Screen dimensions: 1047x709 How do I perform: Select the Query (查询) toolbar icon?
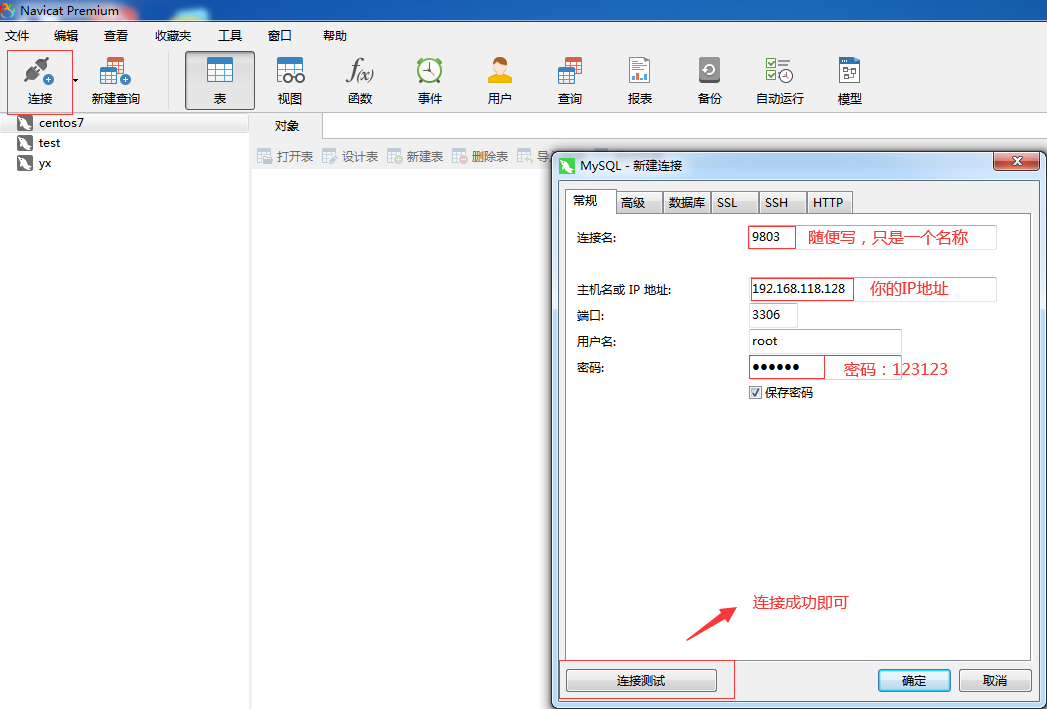[x=570, y=70]
